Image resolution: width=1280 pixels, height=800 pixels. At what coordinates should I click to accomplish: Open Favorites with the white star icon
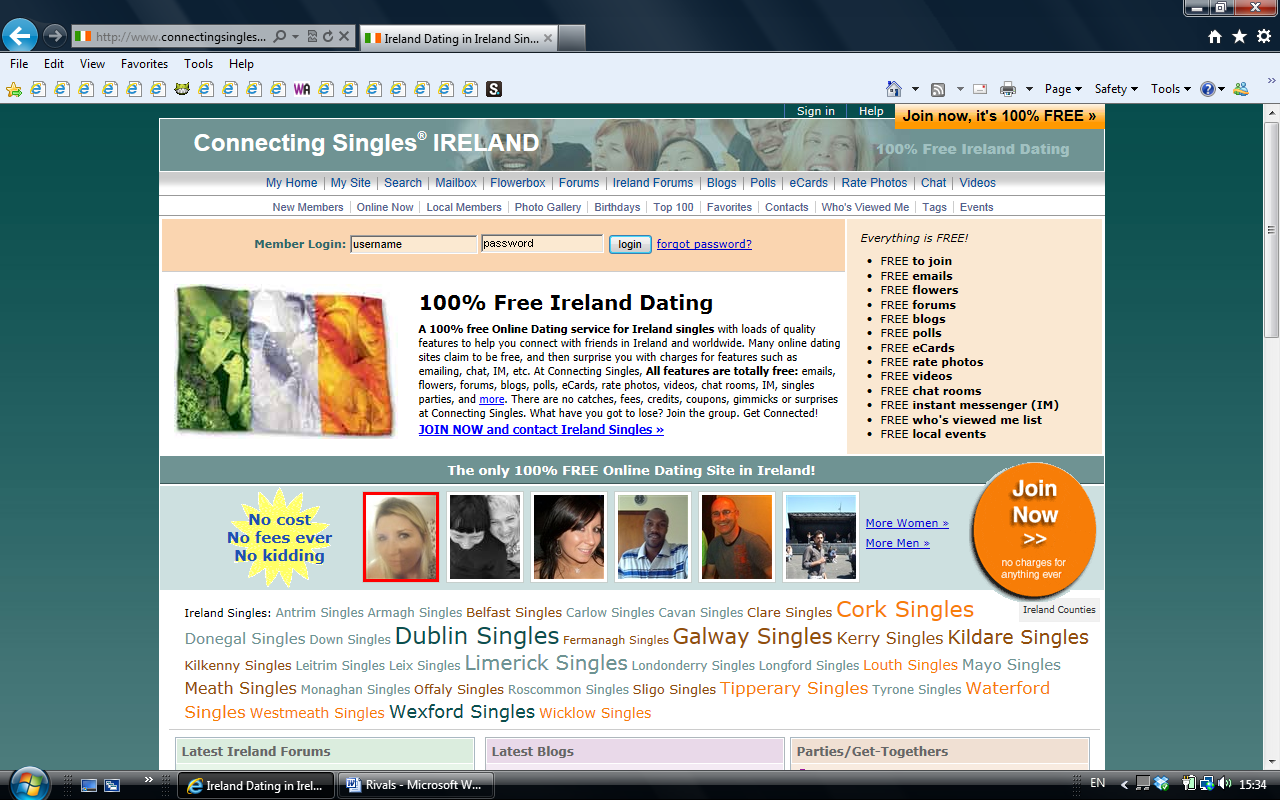1239,37
